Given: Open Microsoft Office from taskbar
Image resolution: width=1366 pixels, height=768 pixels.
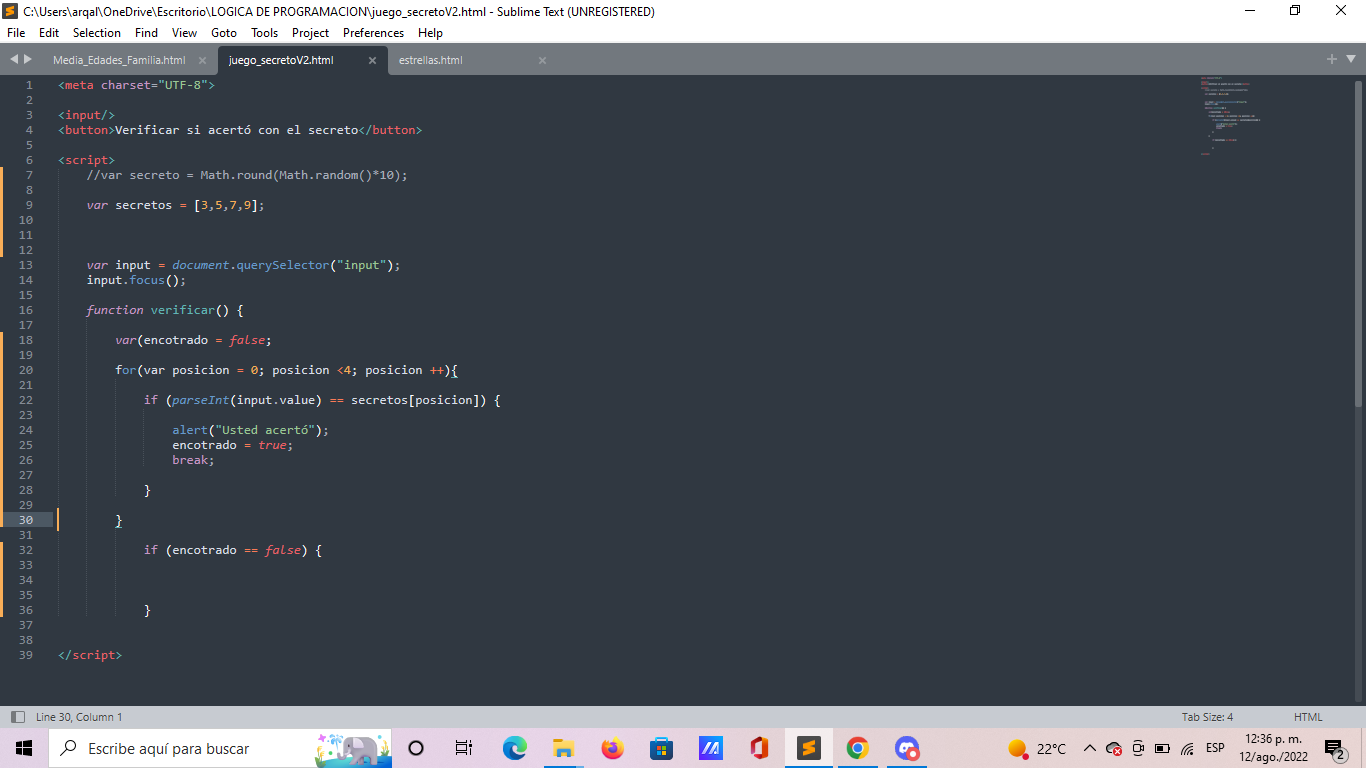Looking at the screenshot, I should (759, 748).
